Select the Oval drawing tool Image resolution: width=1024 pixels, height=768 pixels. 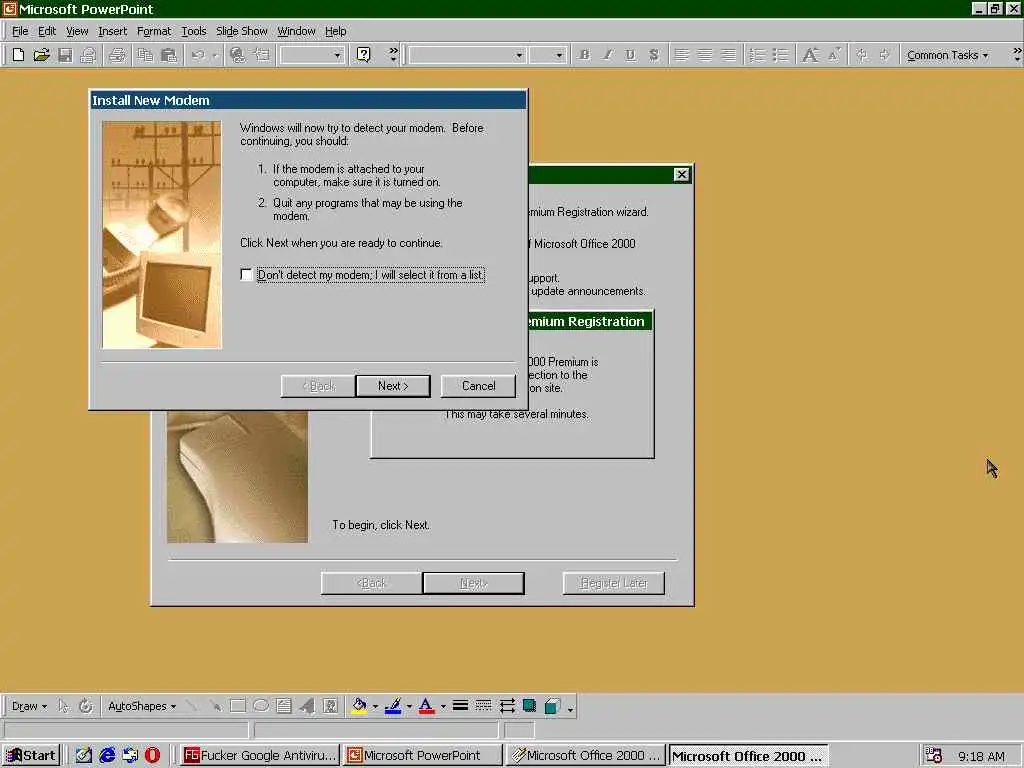point(261,706)
